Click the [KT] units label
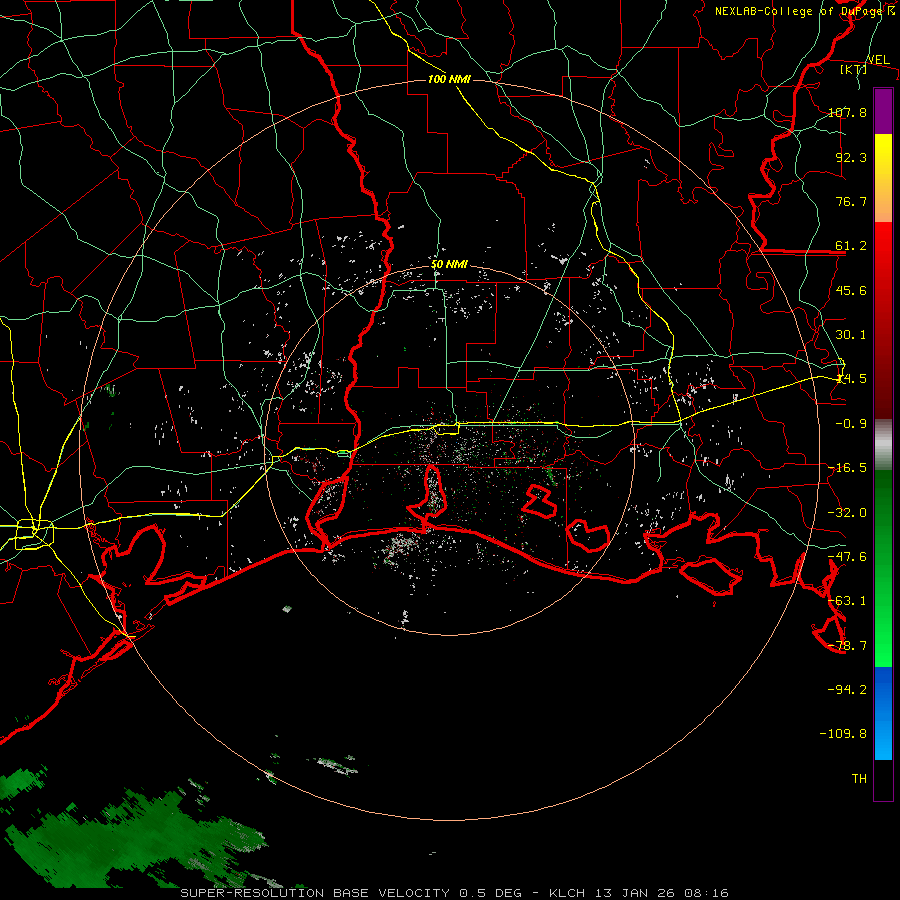Viewport: 900px width, 900px height. pos(853,69)
